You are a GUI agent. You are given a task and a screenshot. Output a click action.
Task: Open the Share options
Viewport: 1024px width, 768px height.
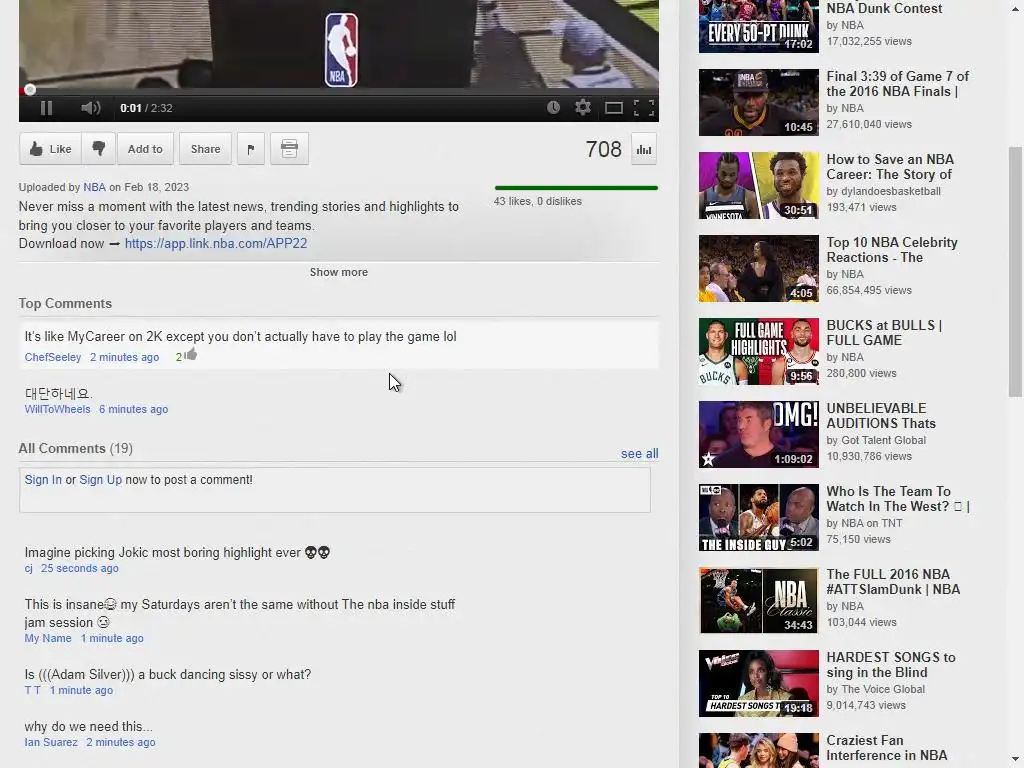coord(205,149)
